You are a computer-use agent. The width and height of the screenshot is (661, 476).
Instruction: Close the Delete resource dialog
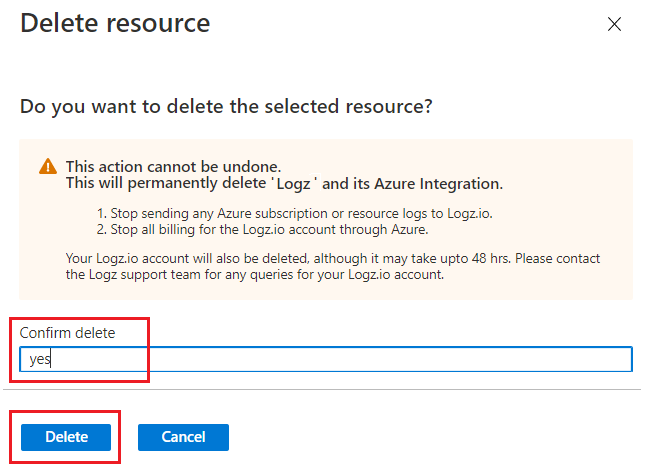click(x=615, y=25)
